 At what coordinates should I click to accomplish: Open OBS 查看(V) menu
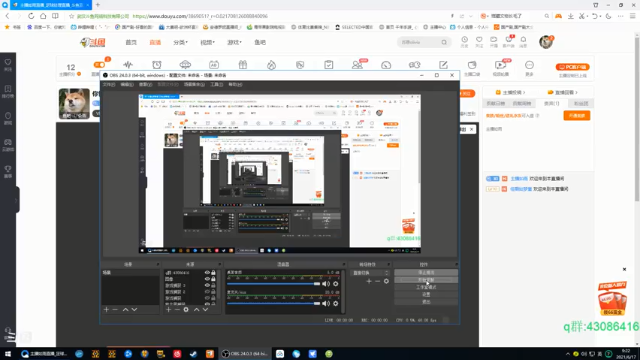145,84
